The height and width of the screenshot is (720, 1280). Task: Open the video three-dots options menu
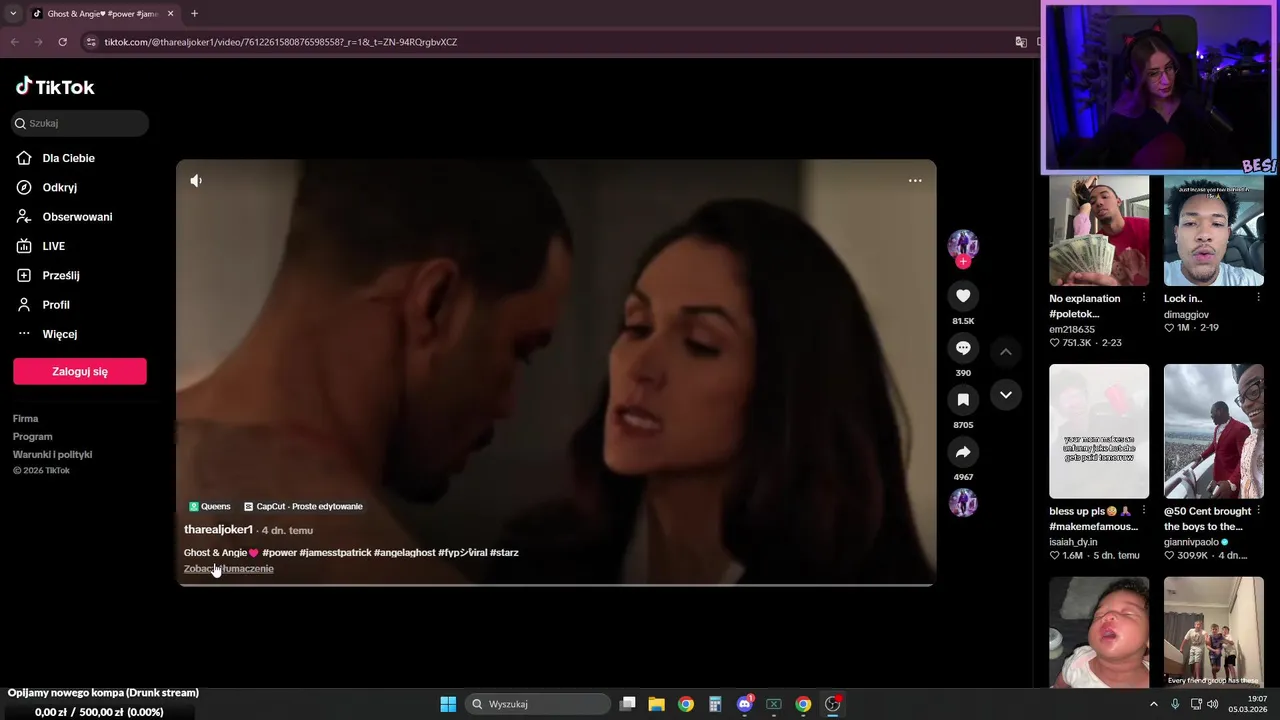click(915, 181)
